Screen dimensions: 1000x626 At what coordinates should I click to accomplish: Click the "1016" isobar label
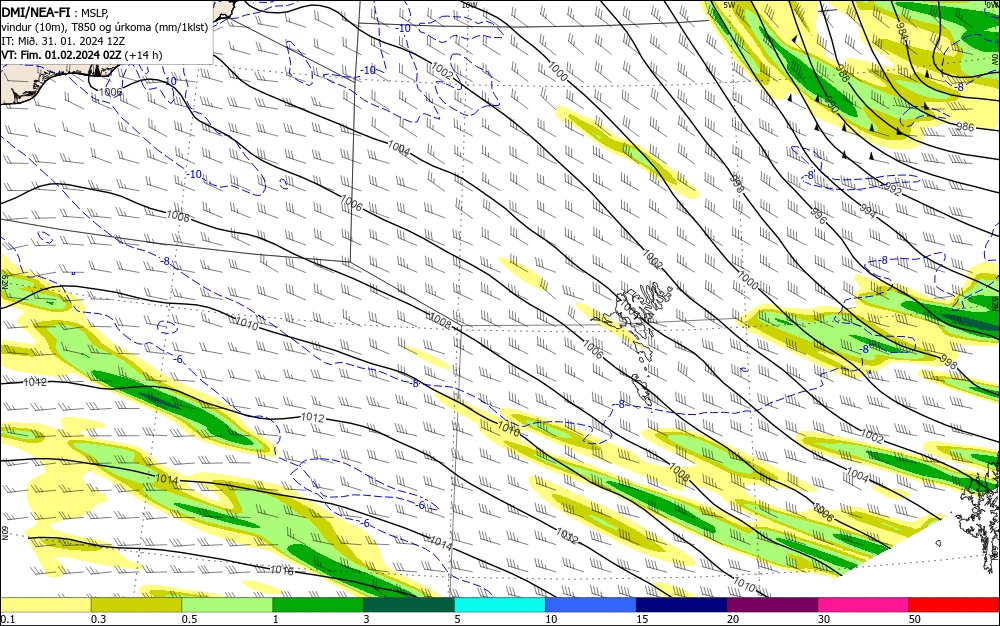(282, 571)
